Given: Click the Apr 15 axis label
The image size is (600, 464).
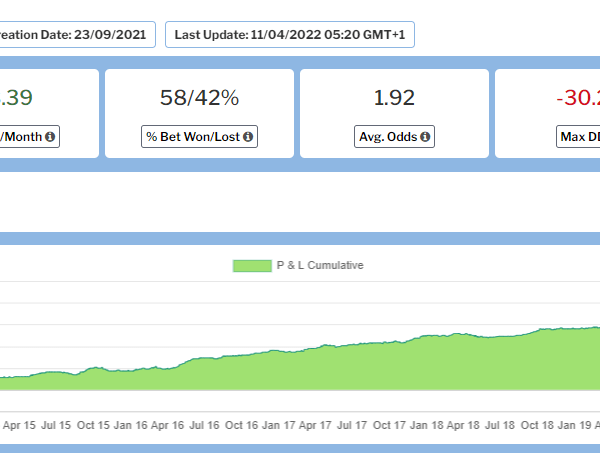Looking at the screenshot, I should [19, 425].
